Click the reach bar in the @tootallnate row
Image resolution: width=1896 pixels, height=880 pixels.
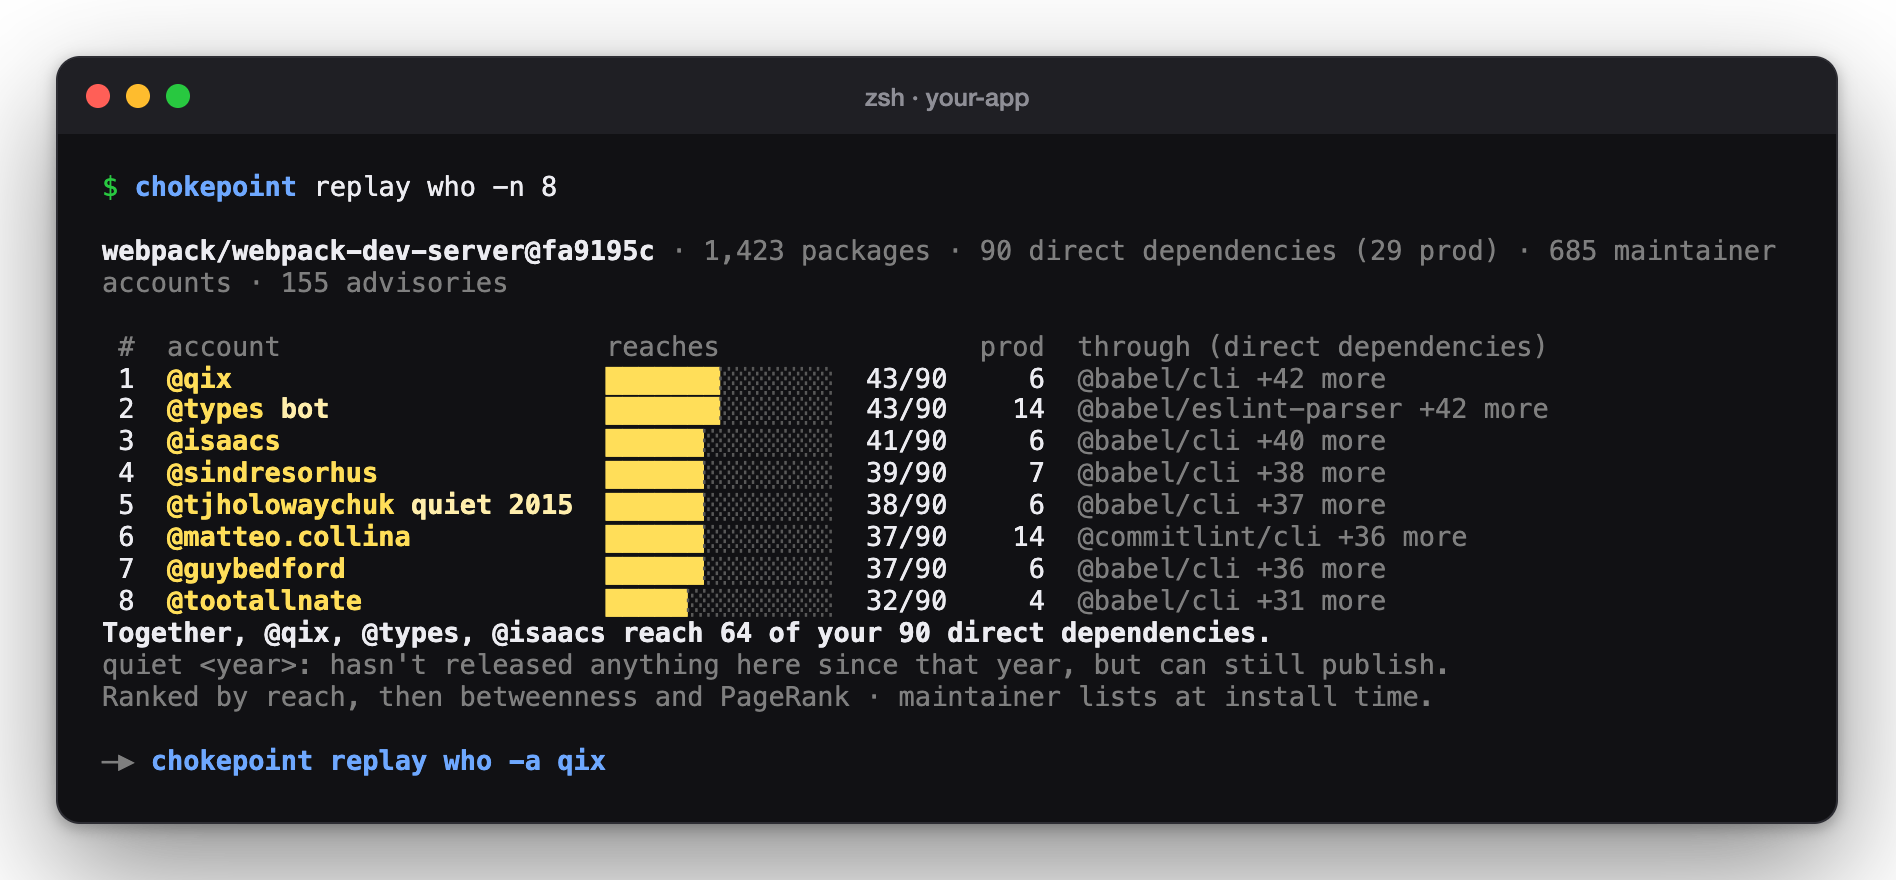718,602
